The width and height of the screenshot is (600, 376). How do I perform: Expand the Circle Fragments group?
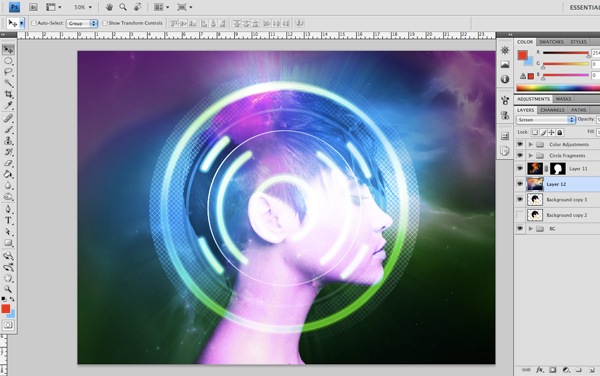coord(530,155)
